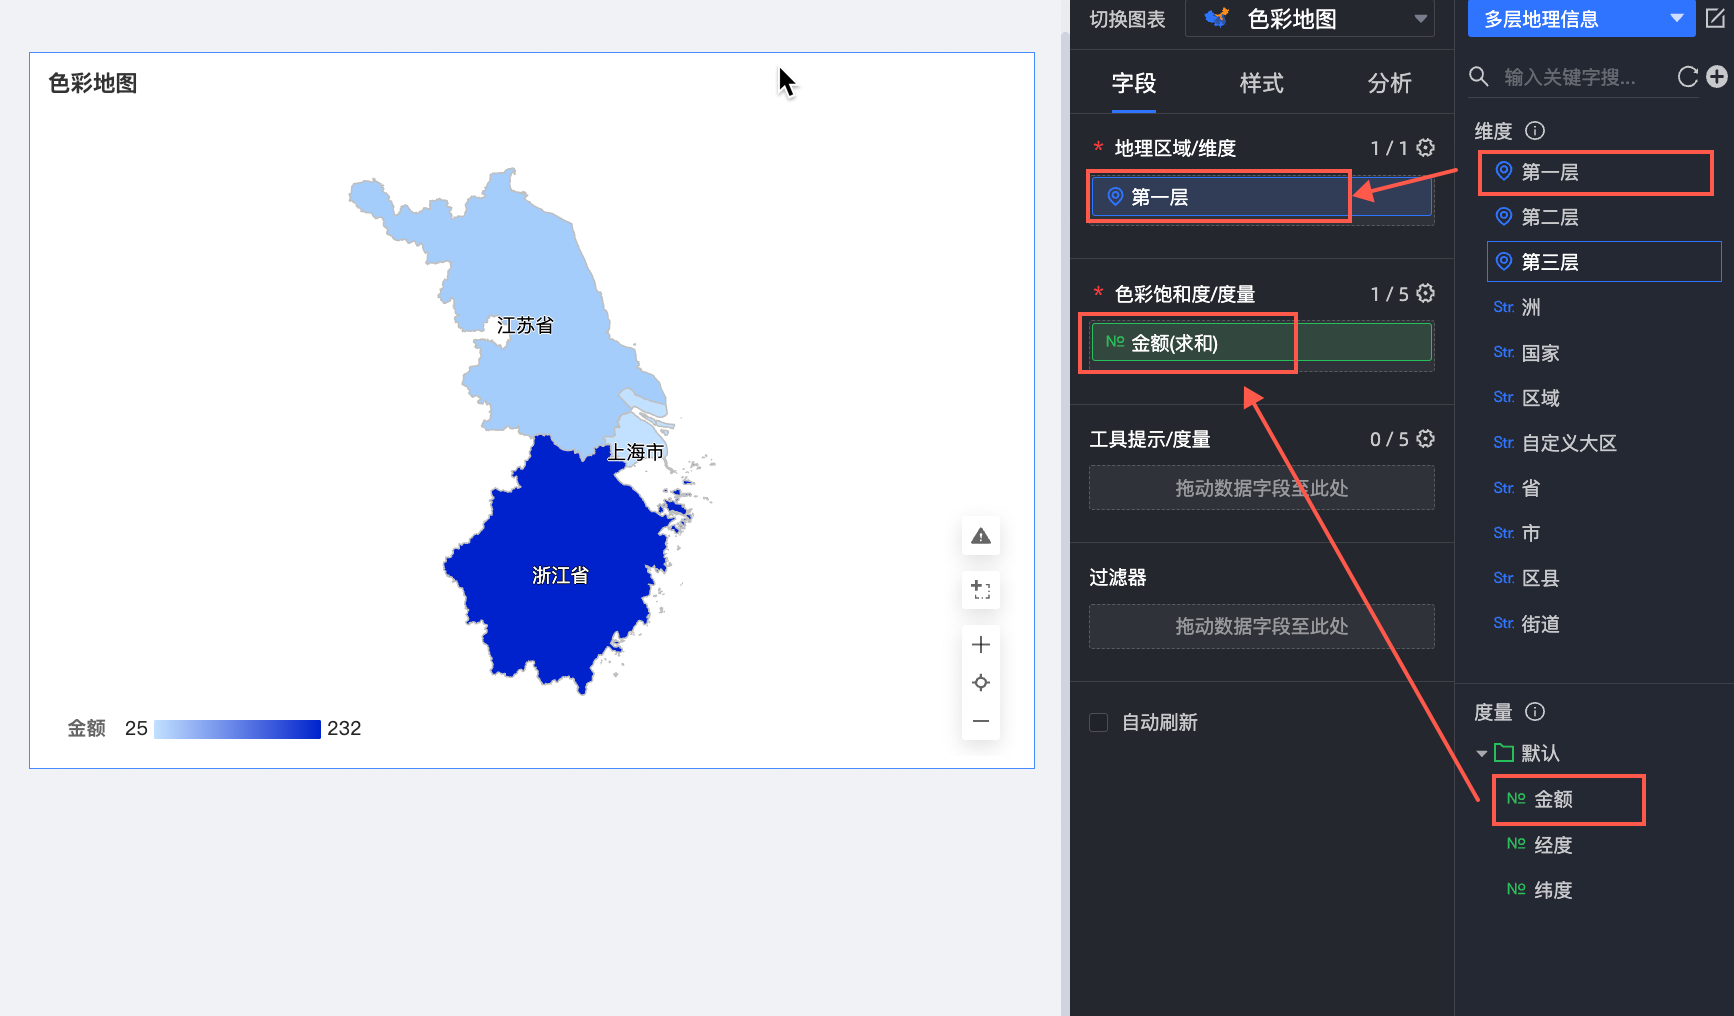Select the 自定义大区 string field
The image size is (1734, 1016).
tap(1603, 443)
